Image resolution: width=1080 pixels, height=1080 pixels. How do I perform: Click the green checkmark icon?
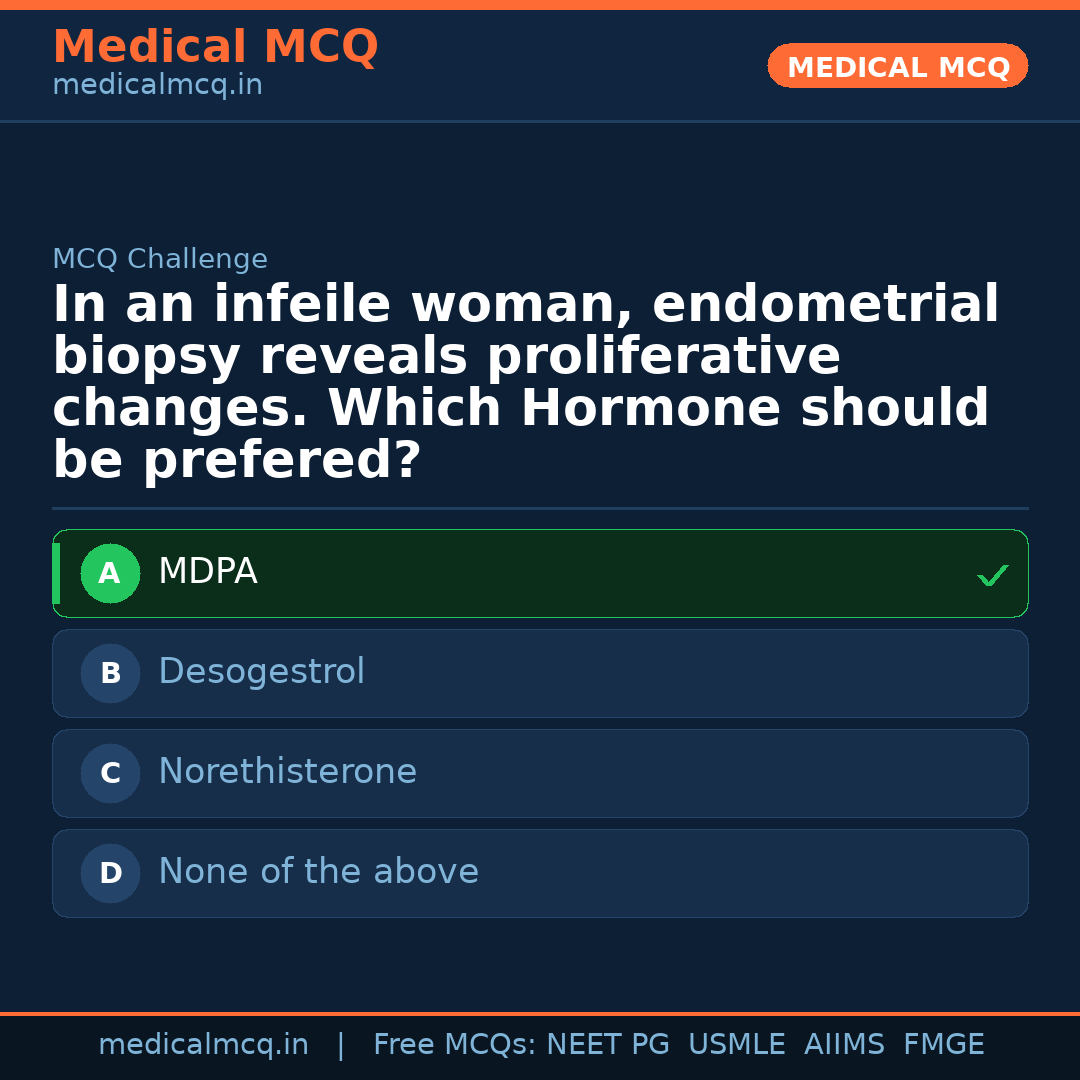click(x=992, y=575)
